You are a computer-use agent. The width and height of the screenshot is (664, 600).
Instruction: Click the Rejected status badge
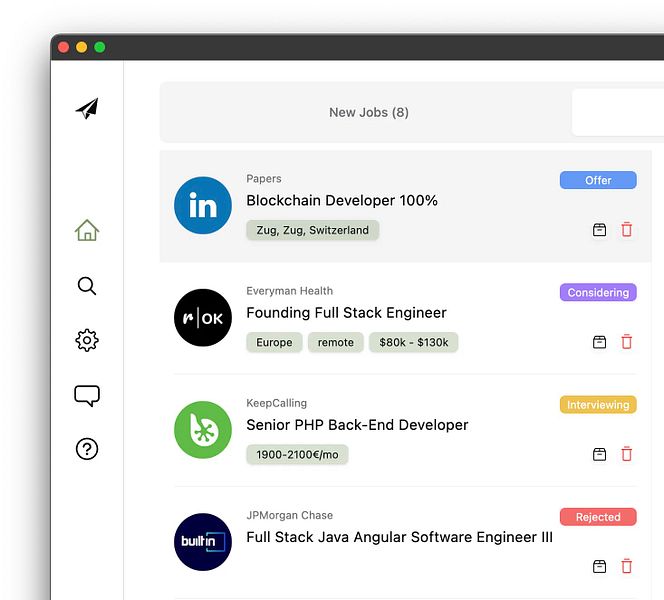point(598,517)
